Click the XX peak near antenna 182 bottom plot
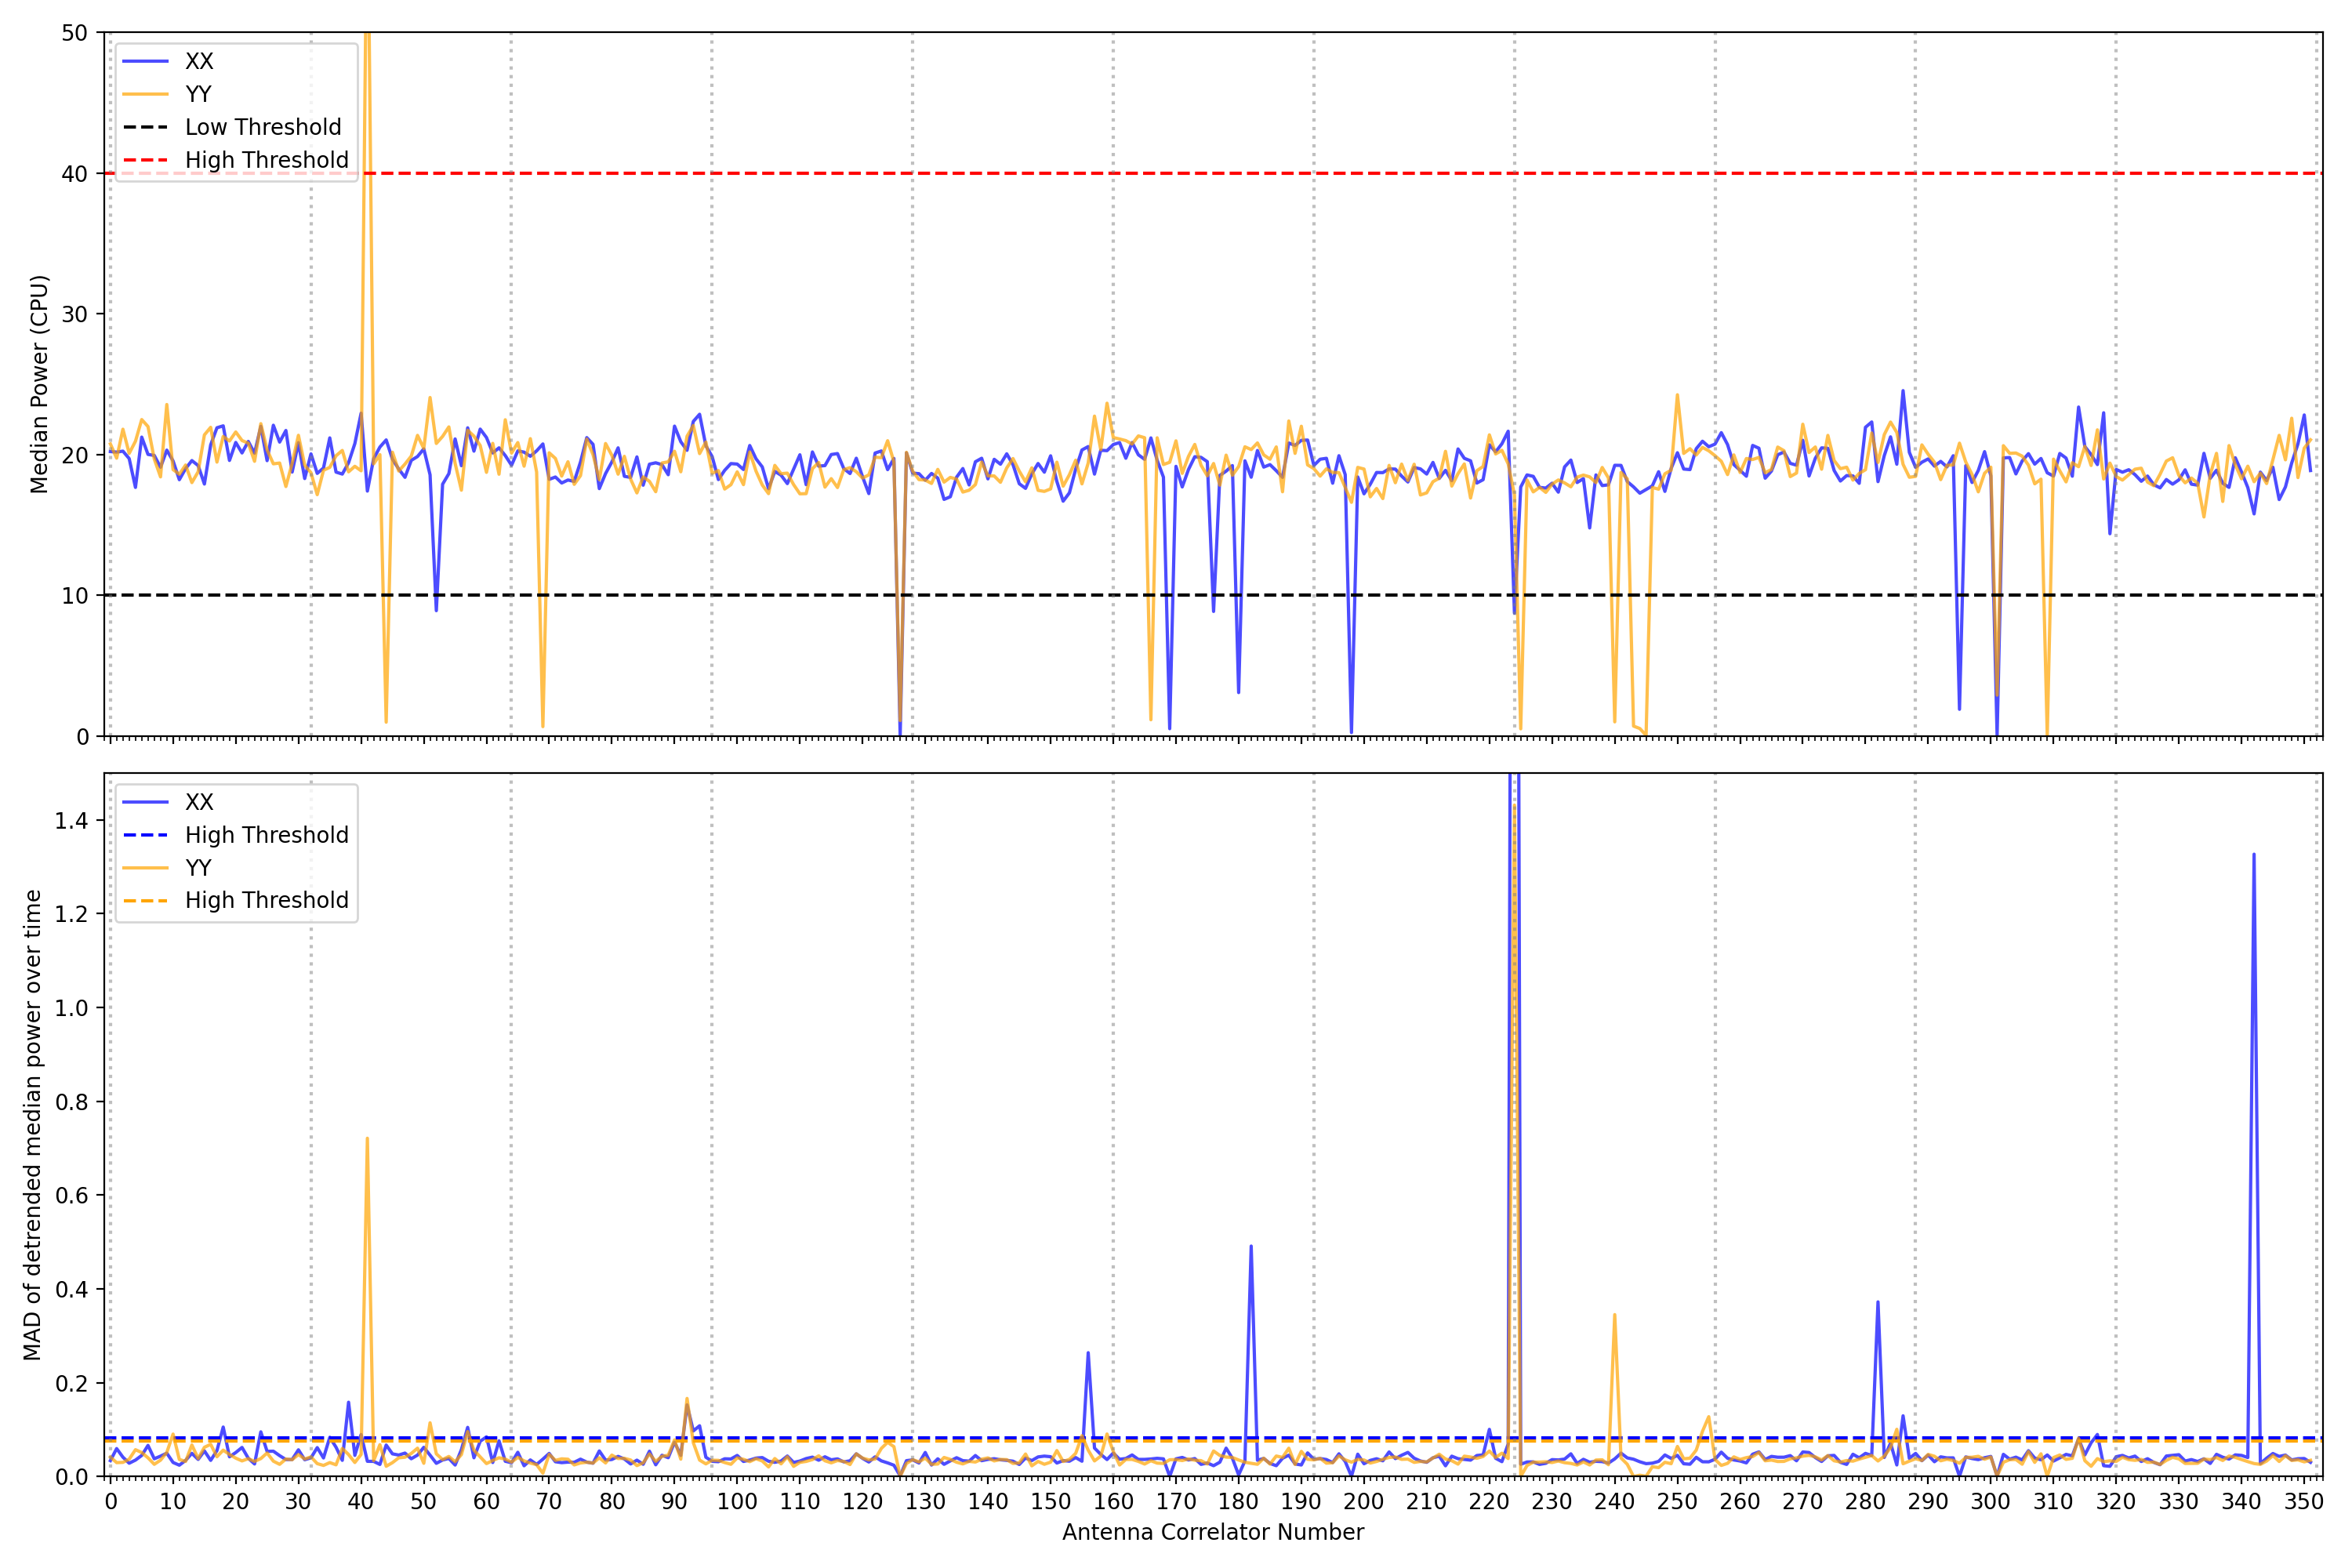Image resolution: width=2352 pixels, height=1568 pixels. (x=1251, y=1247)
